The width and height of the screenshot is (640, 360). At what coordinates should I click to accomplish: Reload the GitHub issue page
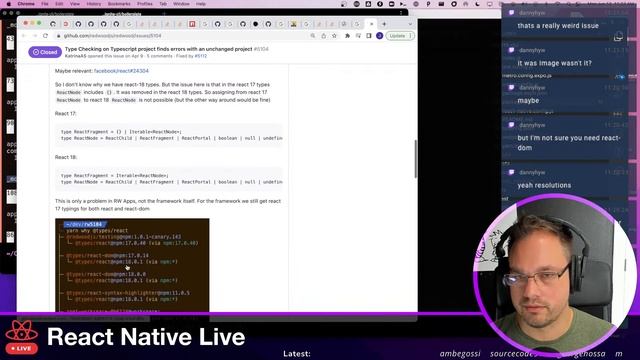coord(45,36)
